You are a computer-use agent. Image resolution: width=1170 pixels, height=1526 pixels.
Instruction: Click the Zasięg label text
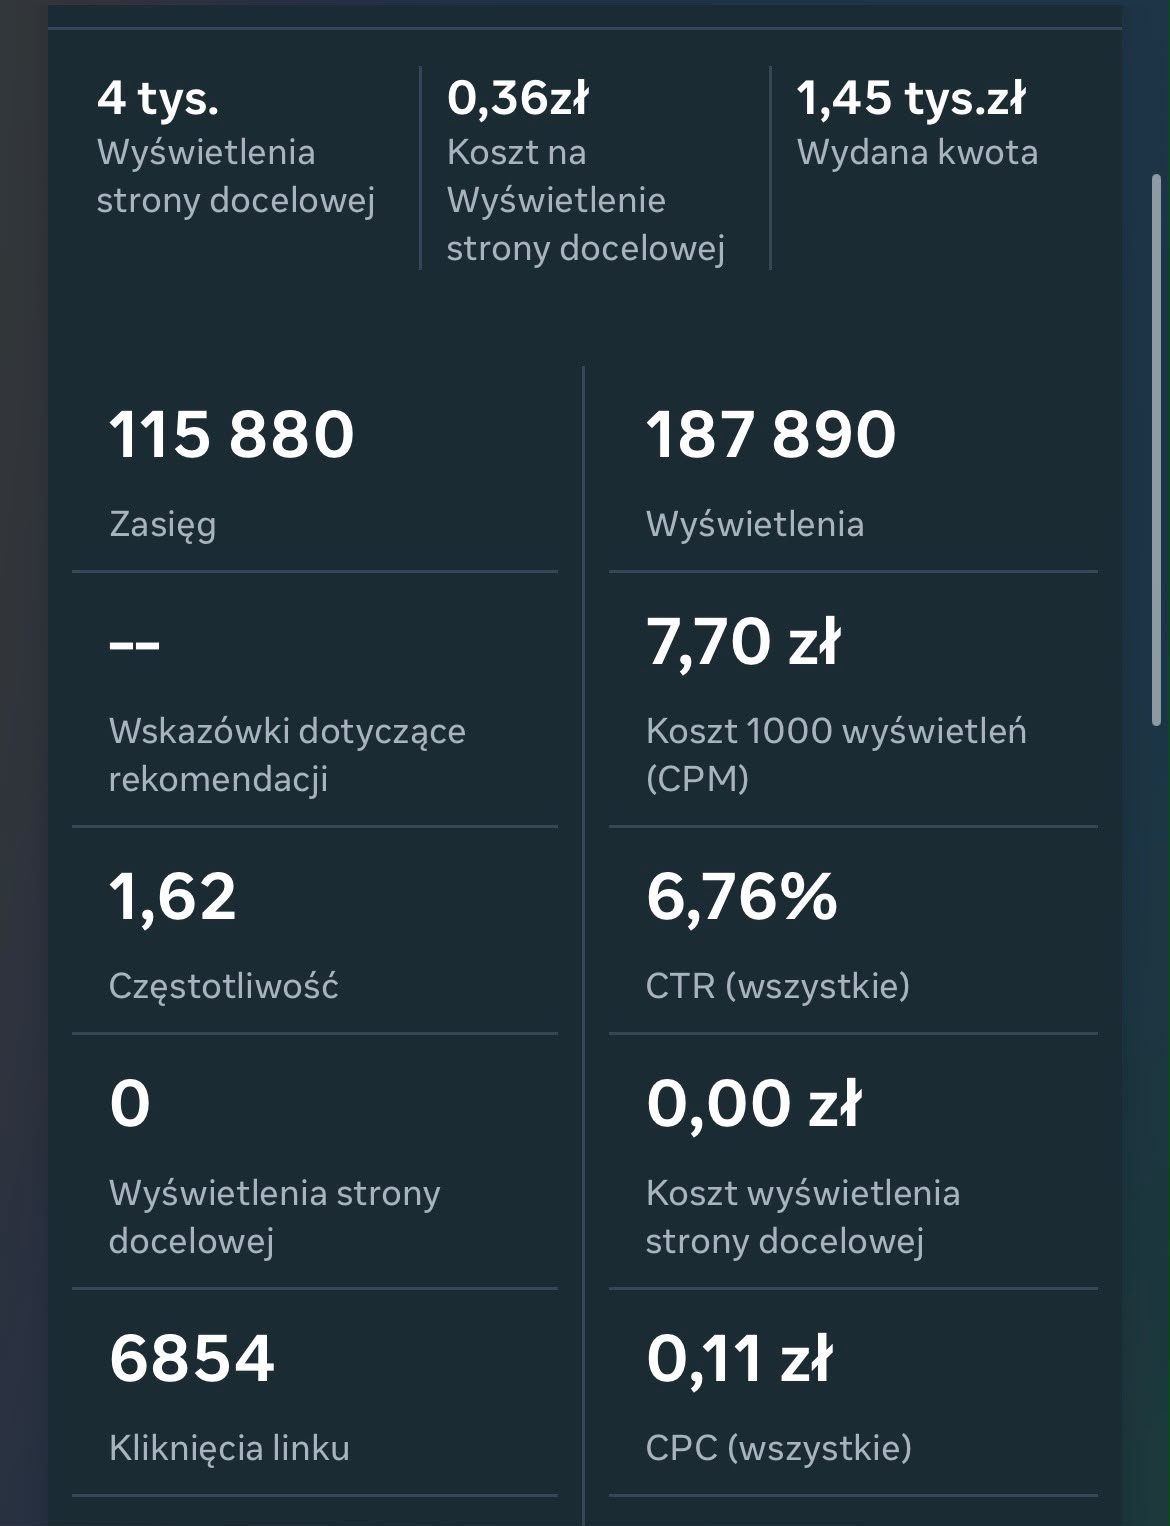click(163, 525)
